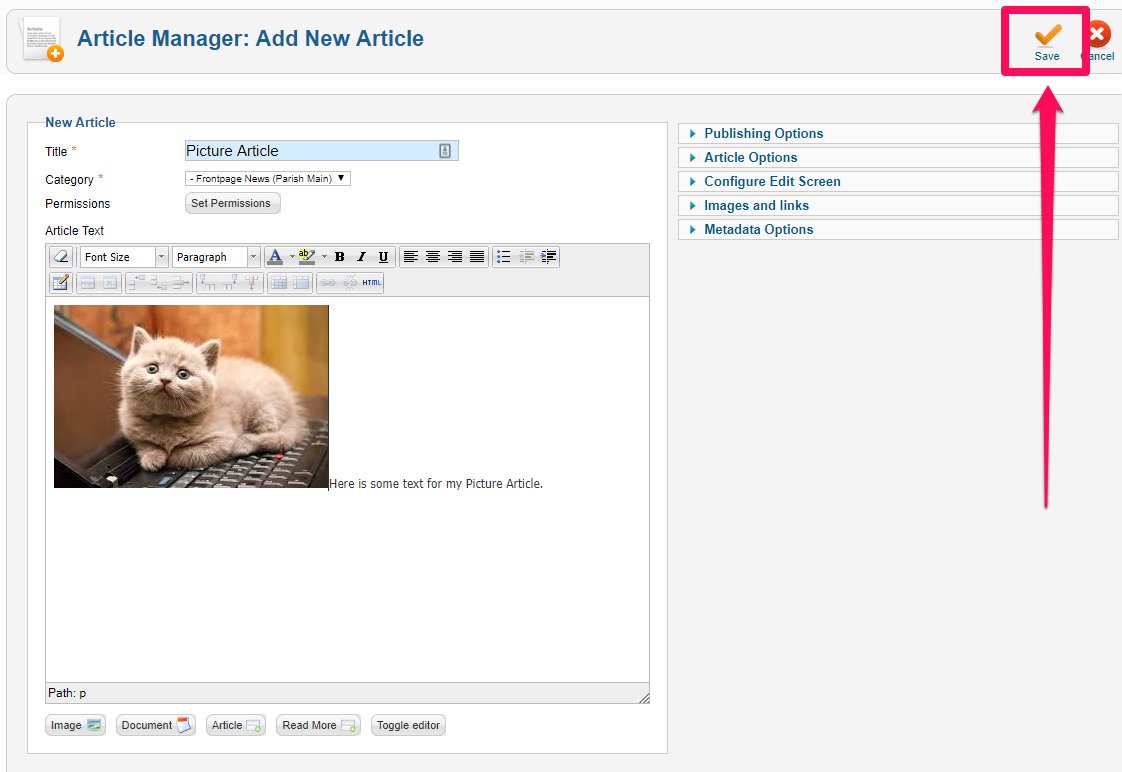Click the Image insert button
Image resolution: width=1122 pixels, height=772 pixels.
(x=75, y=725)
